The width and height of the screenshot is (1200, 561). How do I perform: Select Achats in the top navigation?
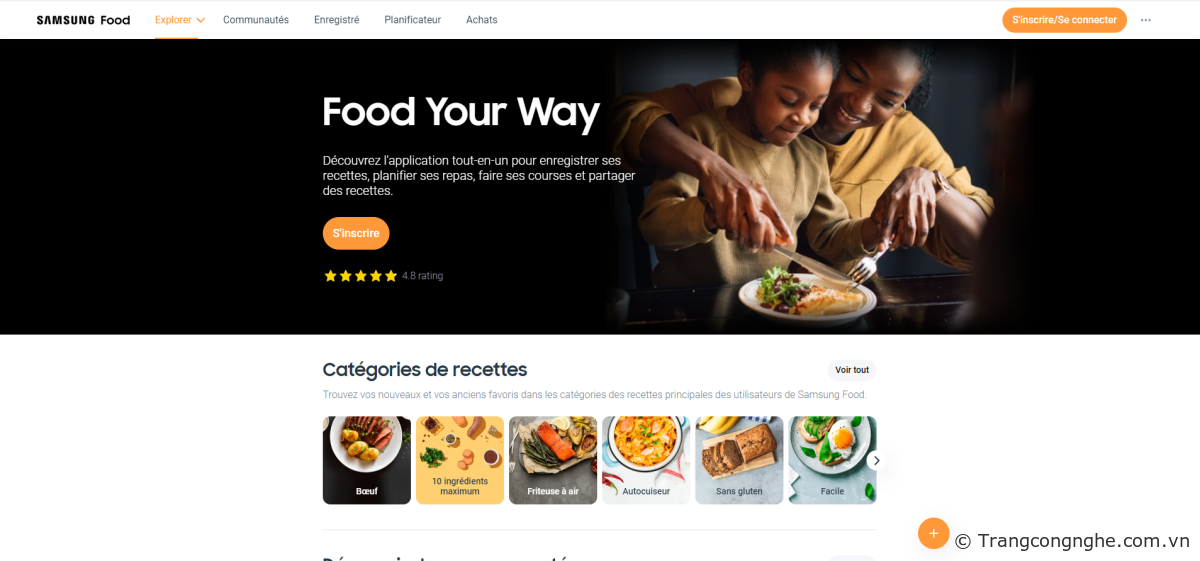[481, 20]
